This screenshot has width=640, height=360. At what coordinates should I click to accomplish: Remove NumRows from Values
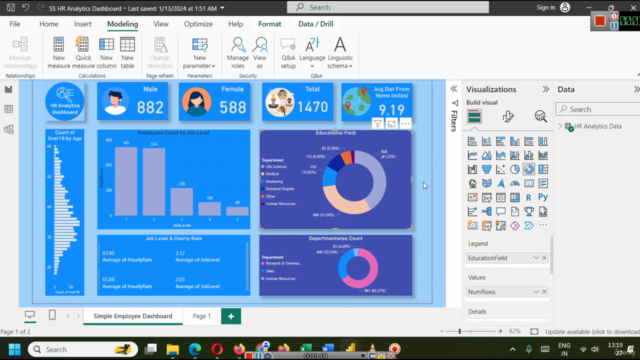[544, 292]
